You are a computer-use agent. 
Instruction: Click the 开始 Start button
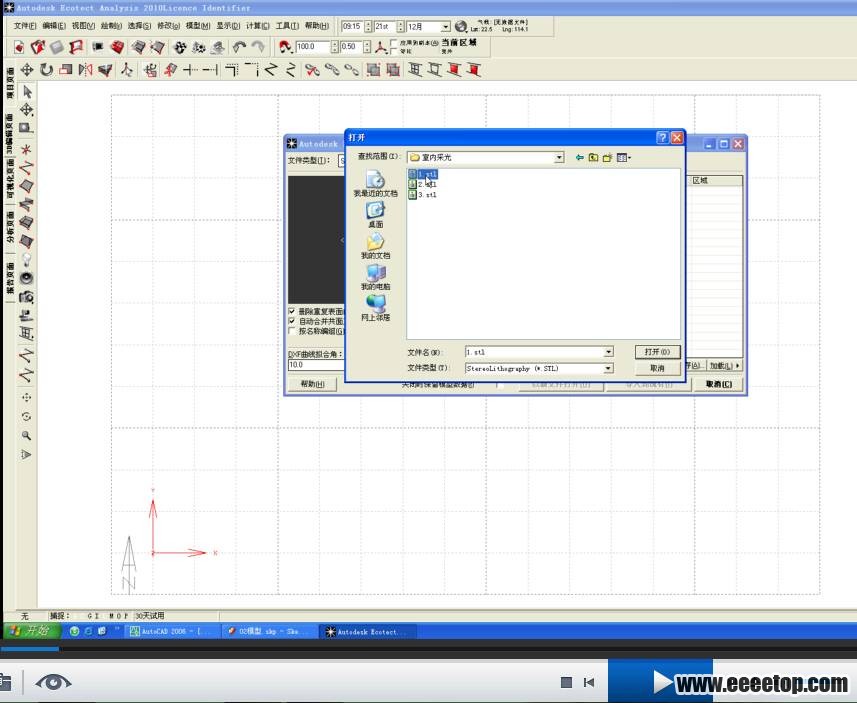pos(29,631)
